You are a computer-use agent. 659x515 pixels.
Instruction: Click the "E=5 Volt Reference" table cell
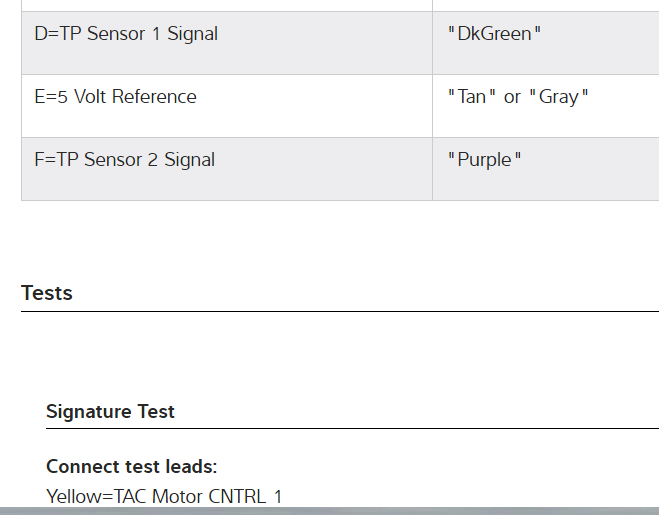click(x=115, y=97)
